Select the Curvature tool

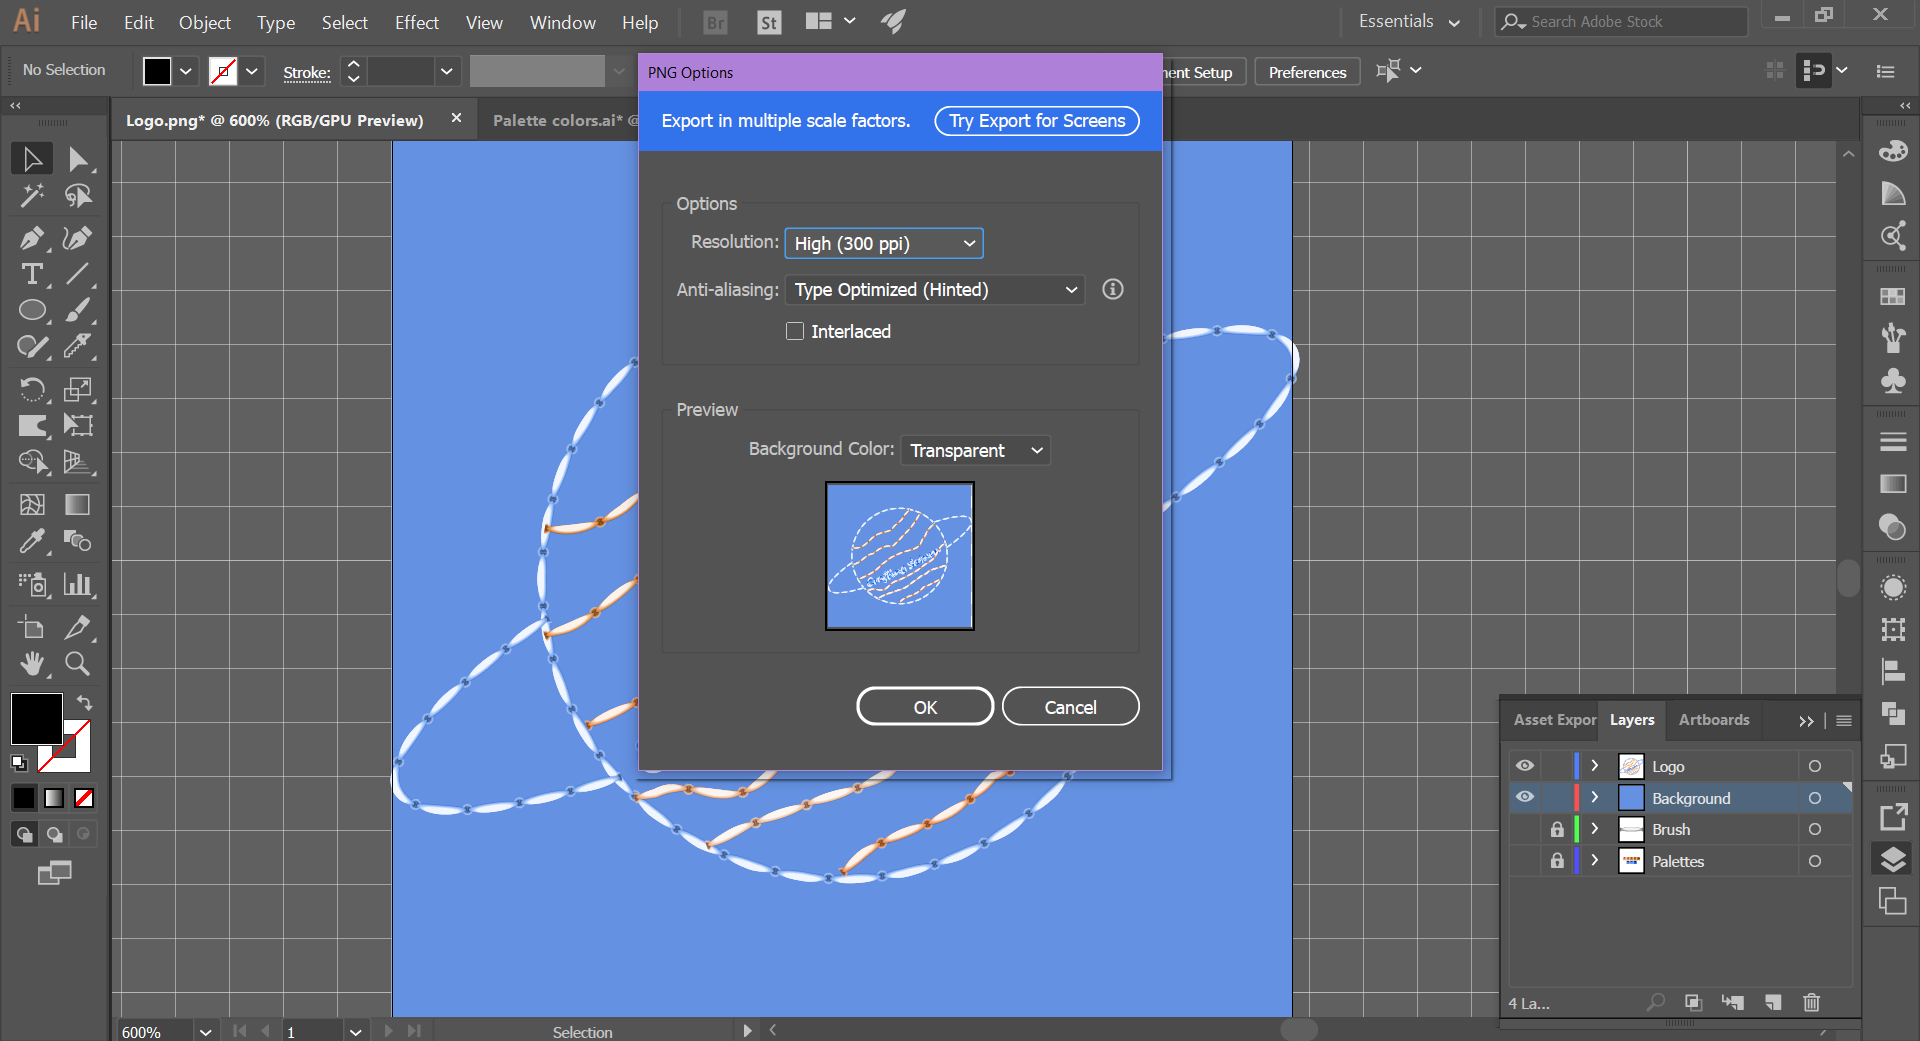point(78,238)
